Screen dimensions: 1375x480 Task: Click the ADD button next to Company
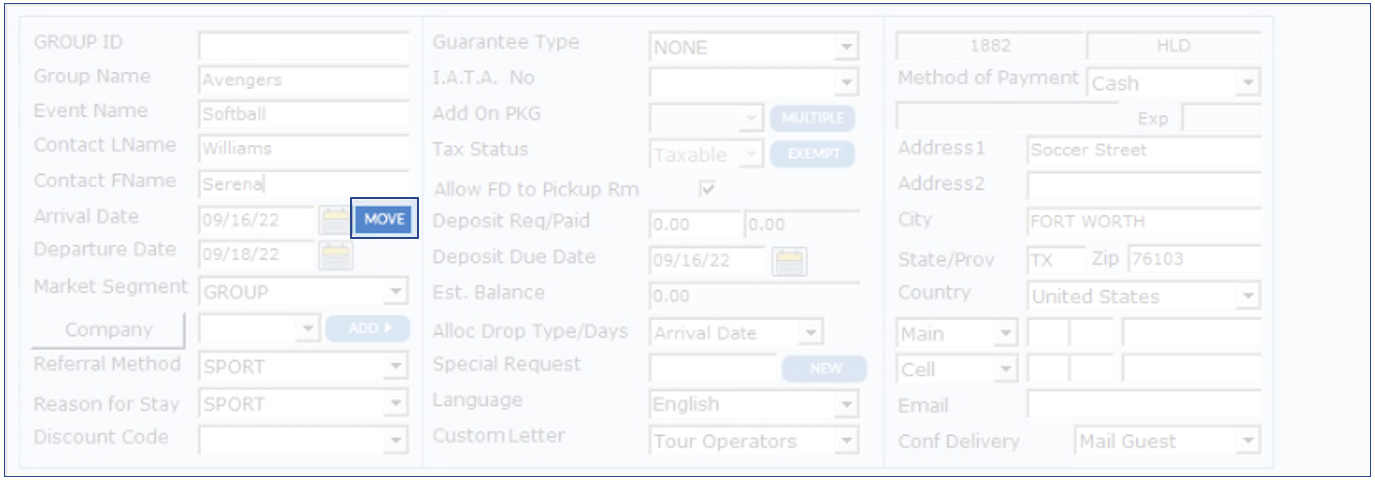pos(367,328)
